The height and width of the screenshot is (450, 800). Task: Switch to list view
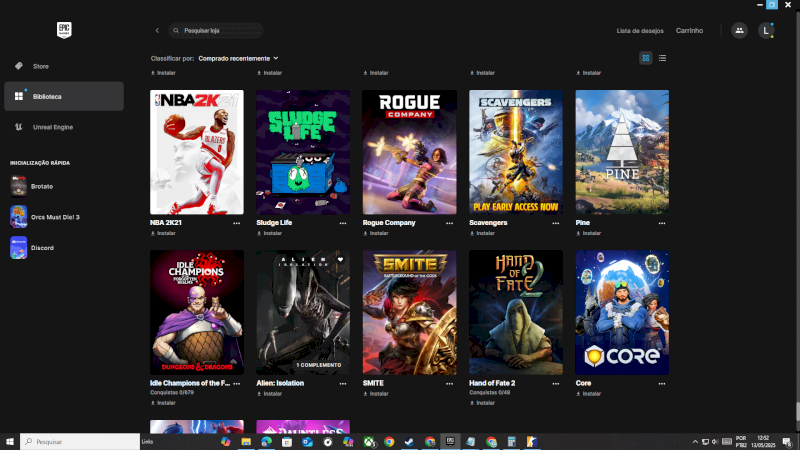662,58
